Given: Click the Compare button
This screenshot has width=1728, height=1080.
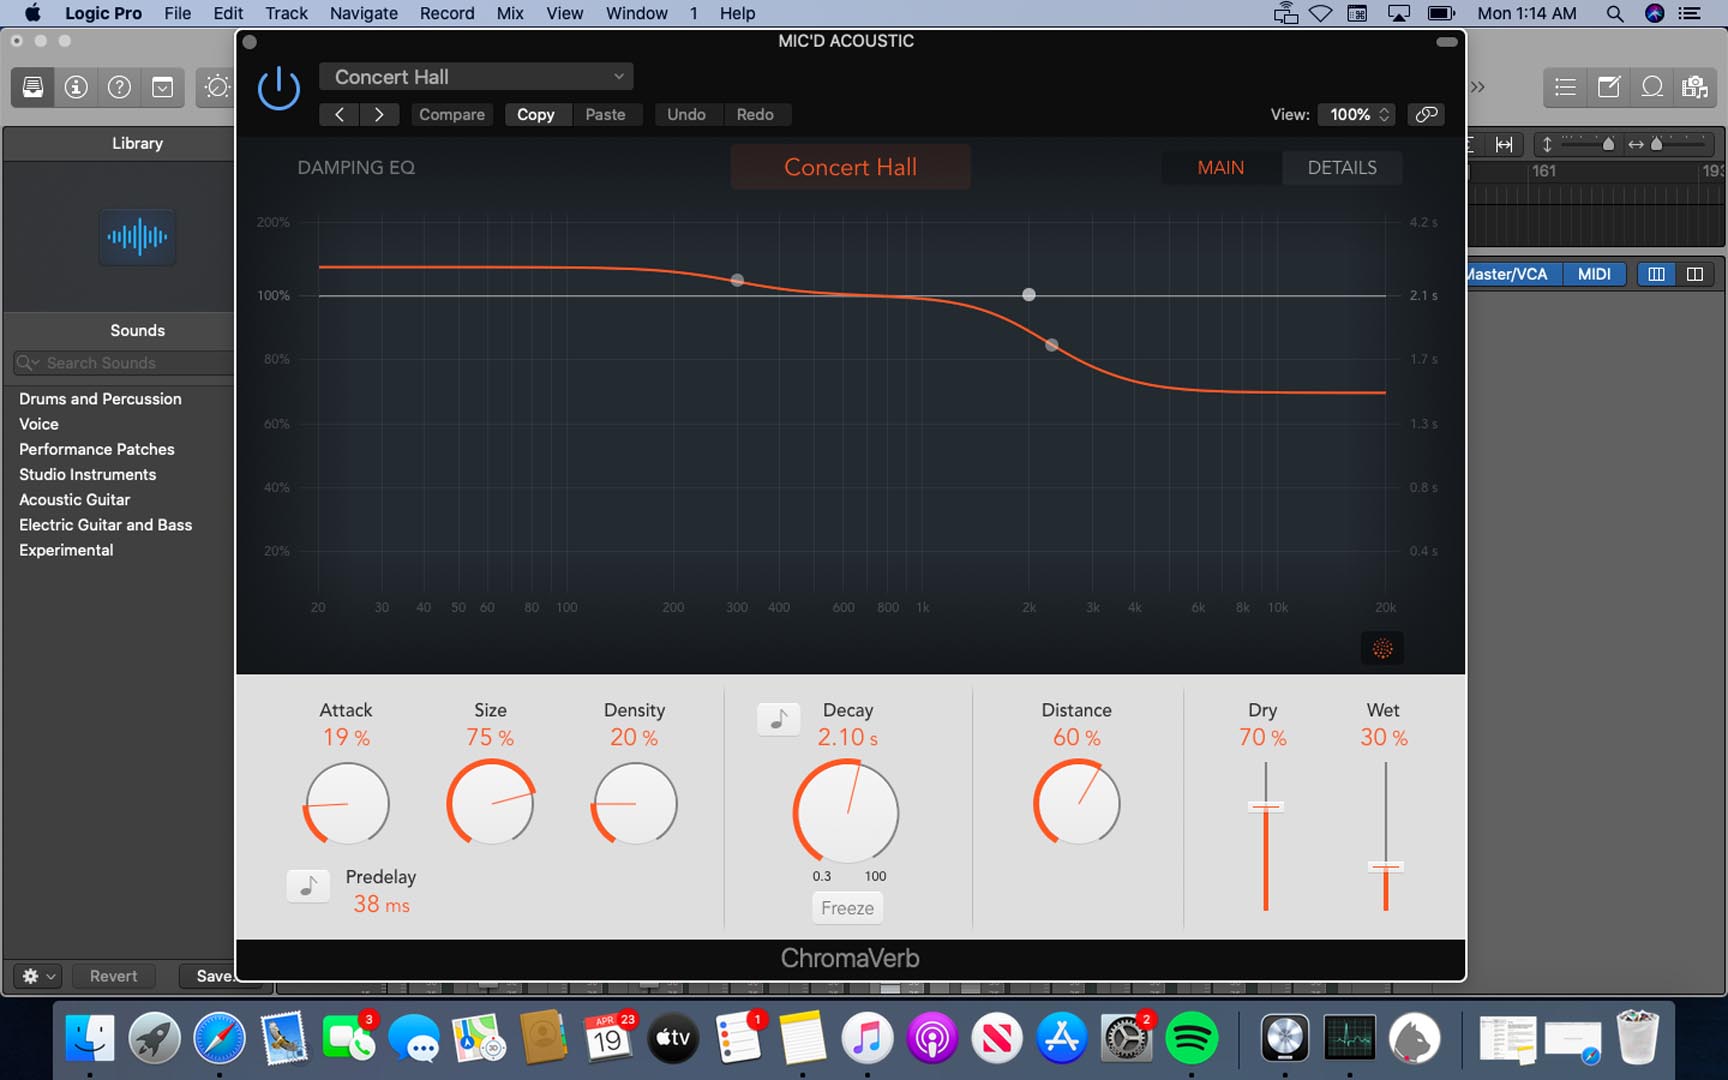Looking at the screenshot, I should [x=452, y=114].
